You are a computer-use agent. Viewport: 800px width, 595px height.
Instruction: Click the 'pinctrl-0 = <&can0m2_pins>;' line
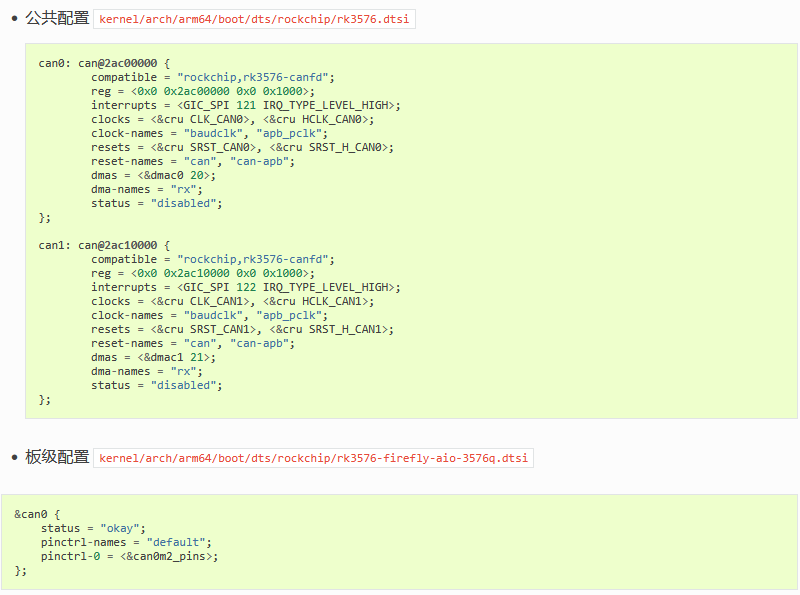(x=130, y=556)
